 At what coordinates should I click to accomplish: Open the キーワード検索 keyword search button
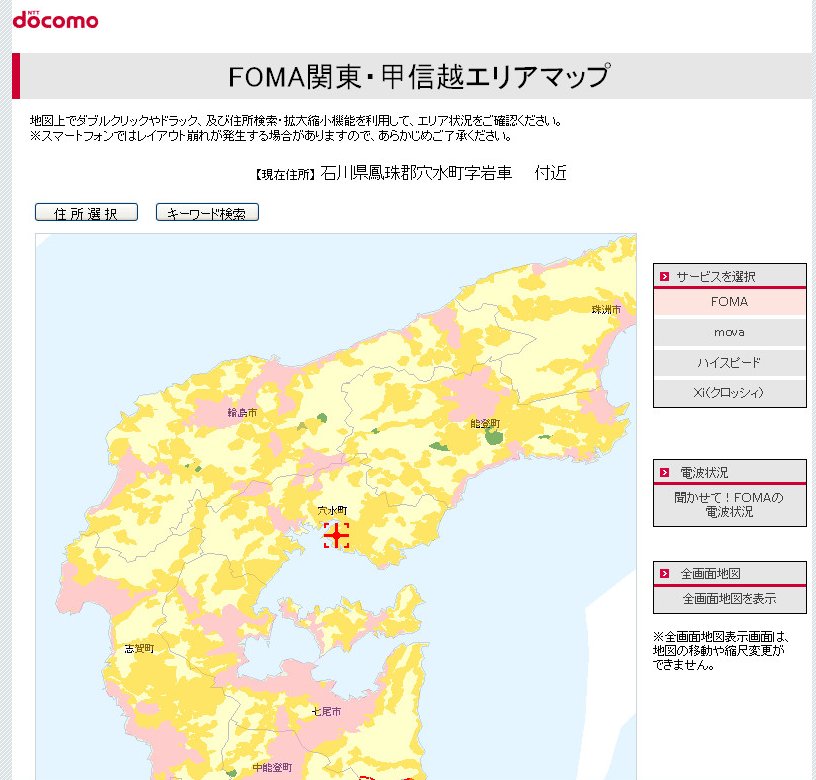pos(207,212)
